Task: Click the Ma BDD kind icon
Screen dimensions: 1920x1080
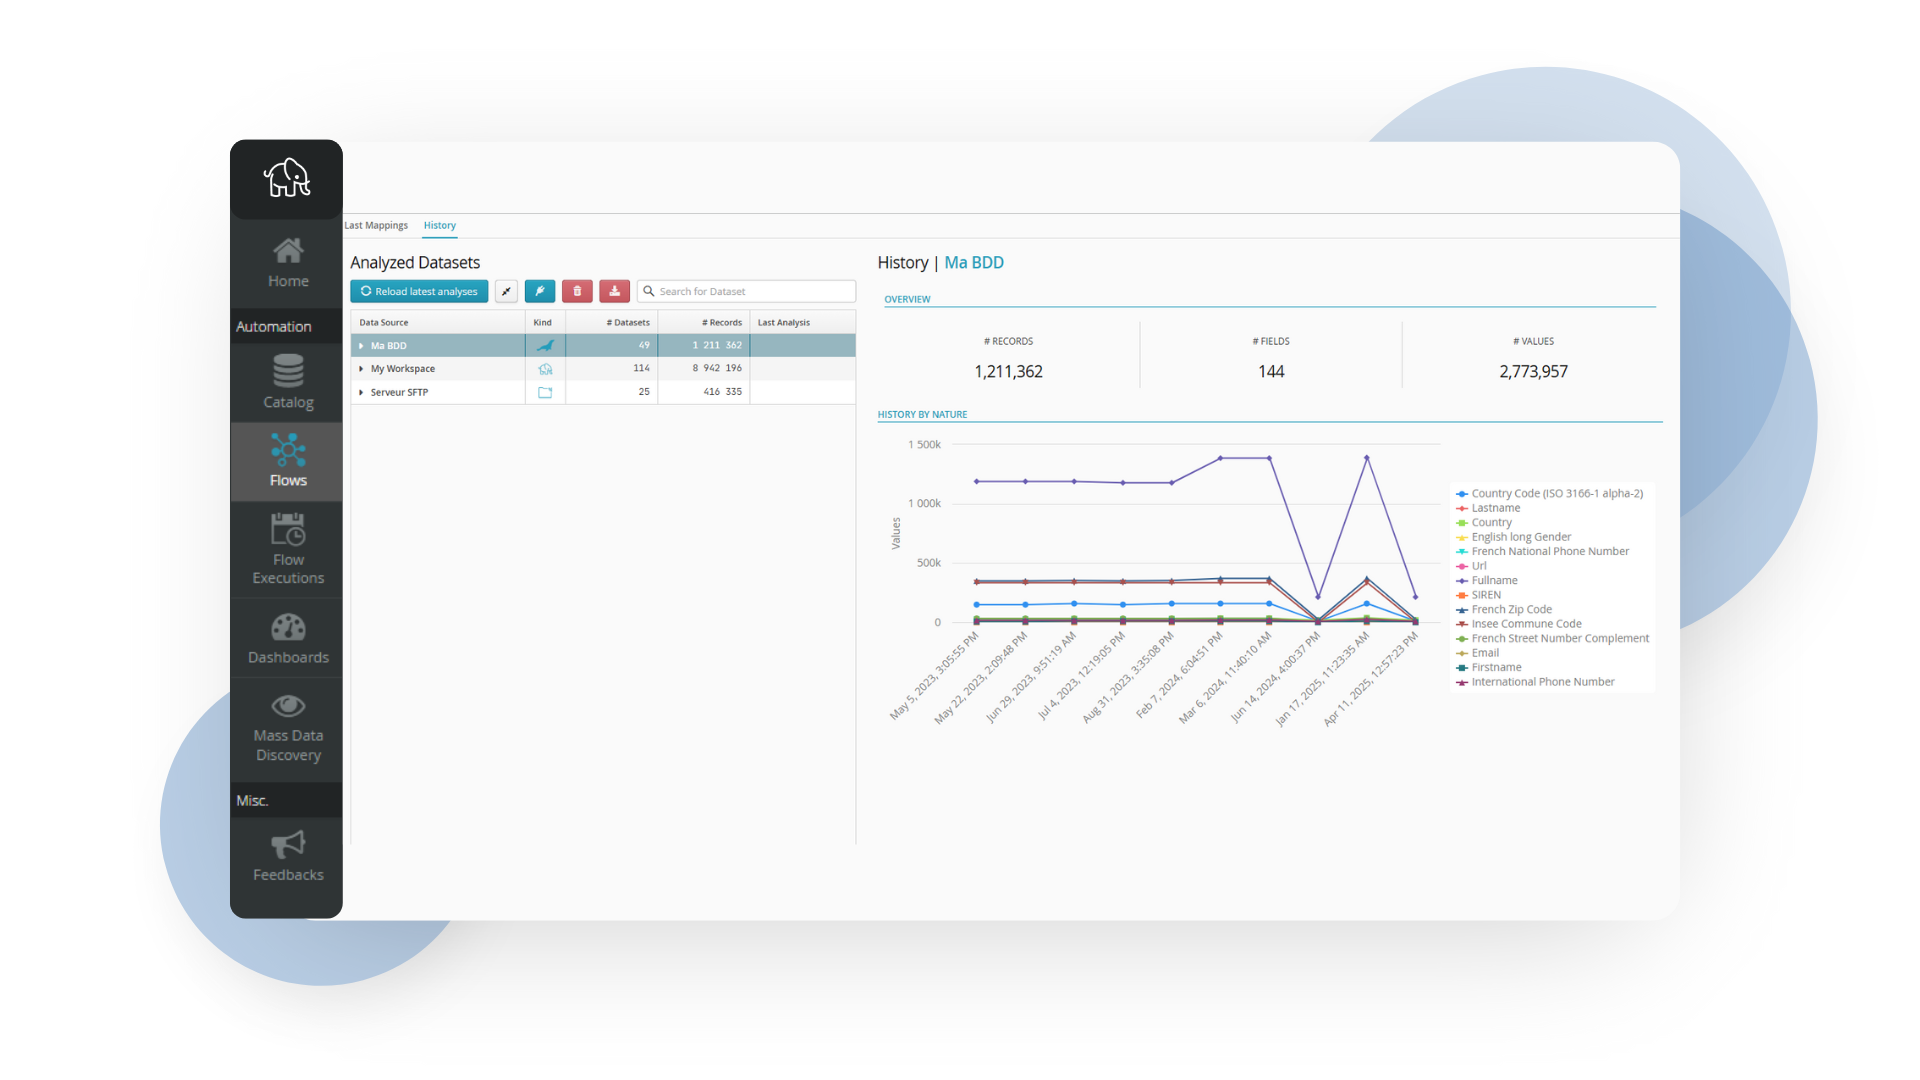Action: pyautogui.click(x=545, y=345)
